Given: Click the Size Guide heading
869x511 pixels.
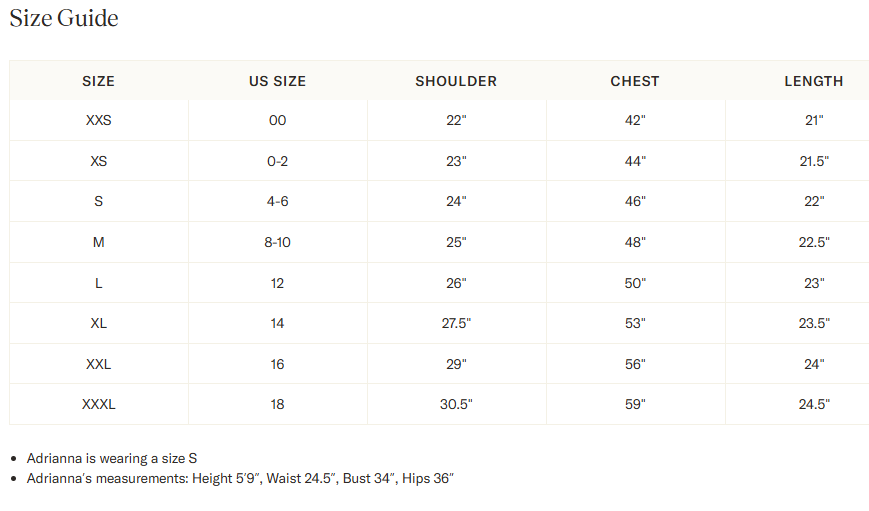Looking at the screenshot, I should 64,18.
